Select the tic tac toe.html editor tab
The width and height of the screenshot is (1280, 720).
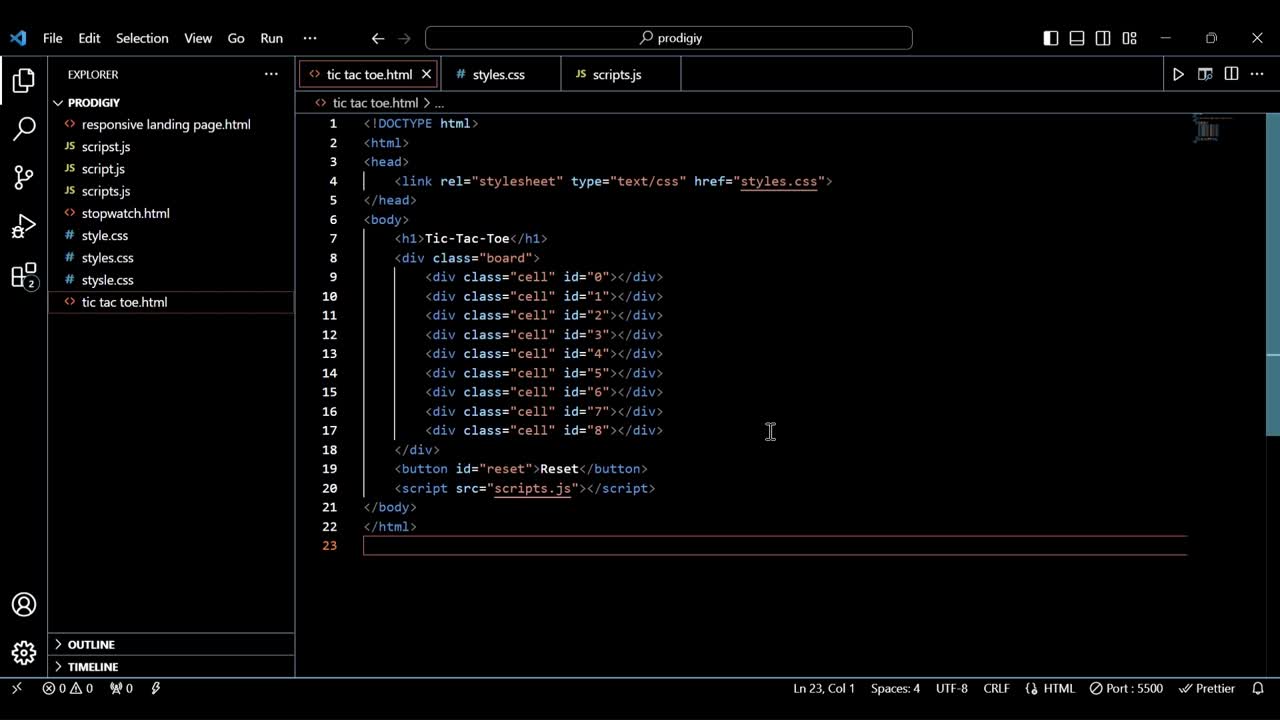pos(369,74)
